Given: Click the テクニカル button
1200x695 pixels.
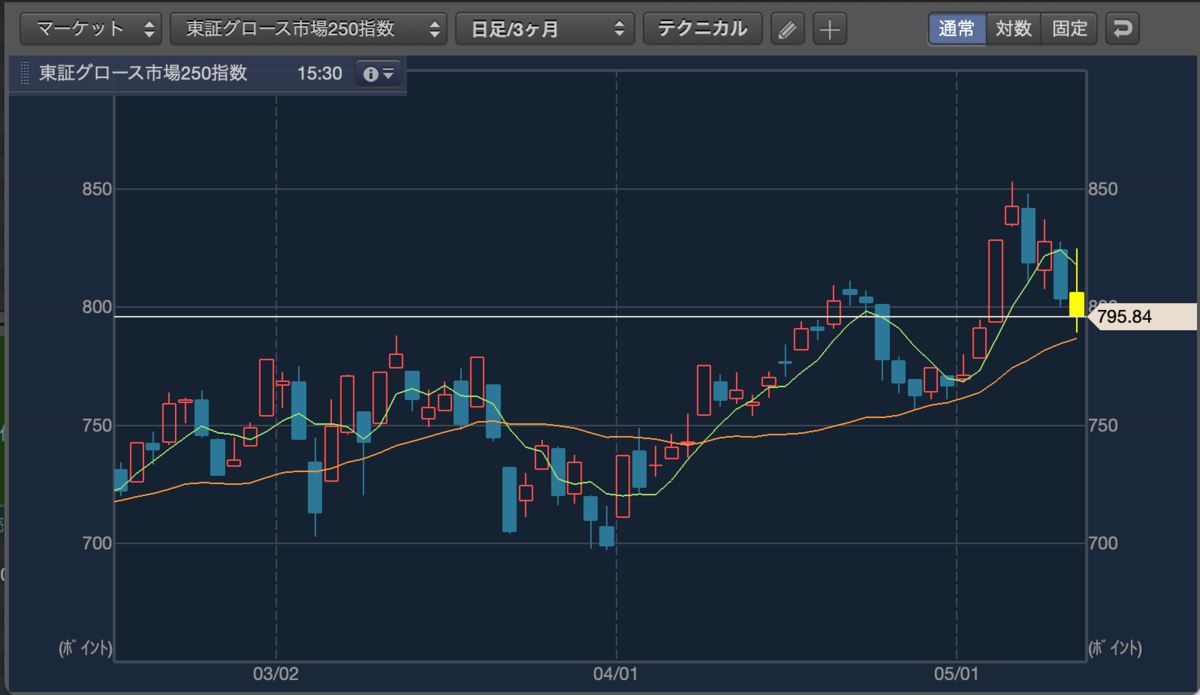Looking at the screenshot, I should tap(702, 28).
